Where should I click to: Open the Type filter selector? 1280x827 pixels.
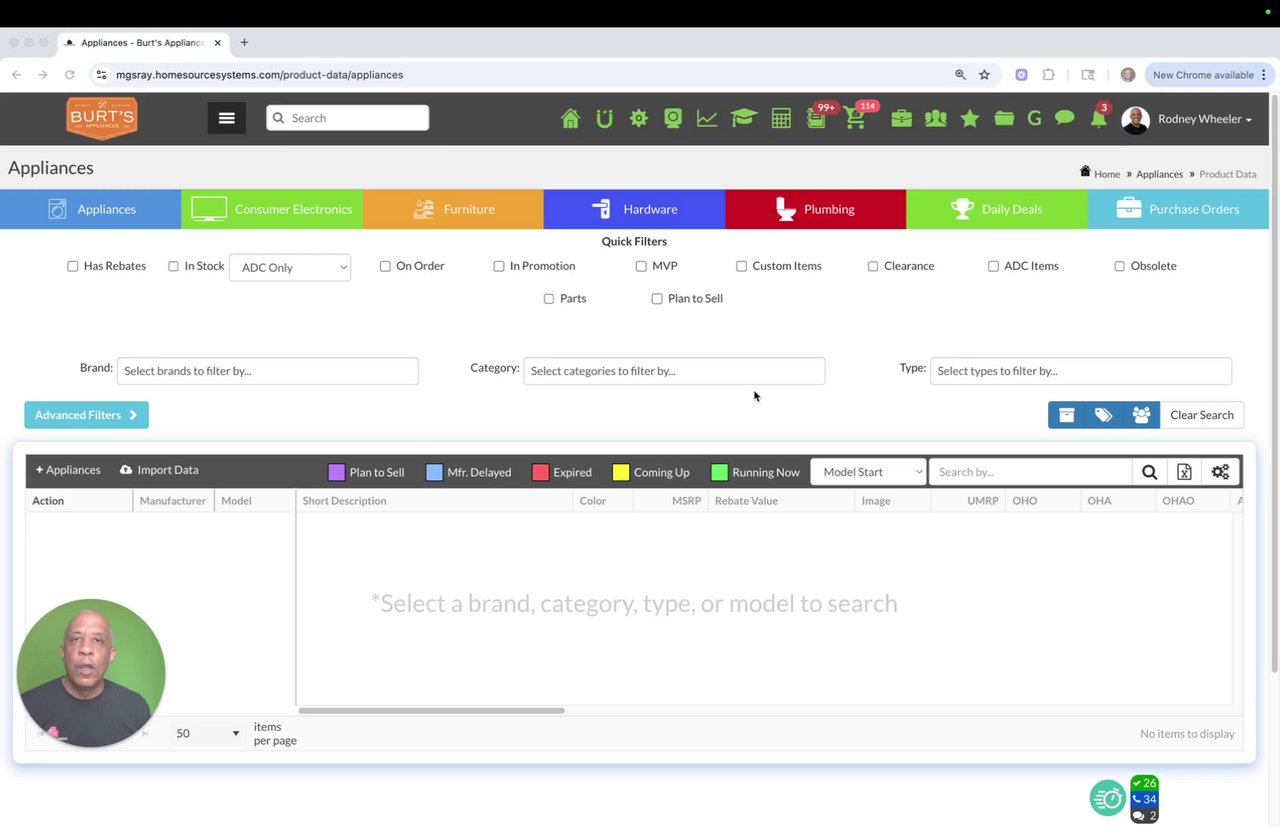coord(1081,371)
